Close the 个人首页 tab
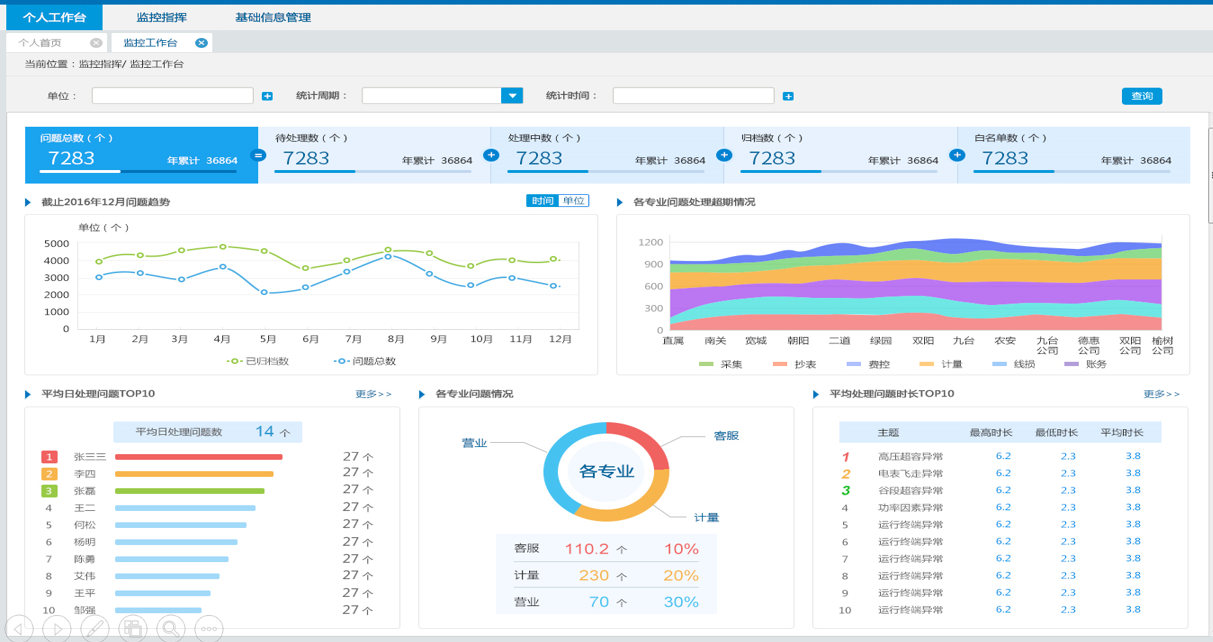 [x=95, y=43]
